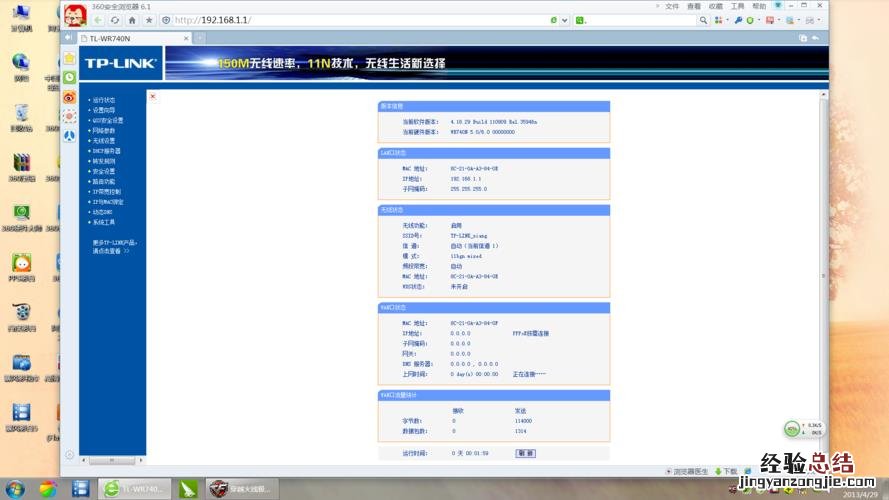Viewport: 889px width, 500px height.
Task: Click the 360 browser avatar logo
Action: coord(74,15)
